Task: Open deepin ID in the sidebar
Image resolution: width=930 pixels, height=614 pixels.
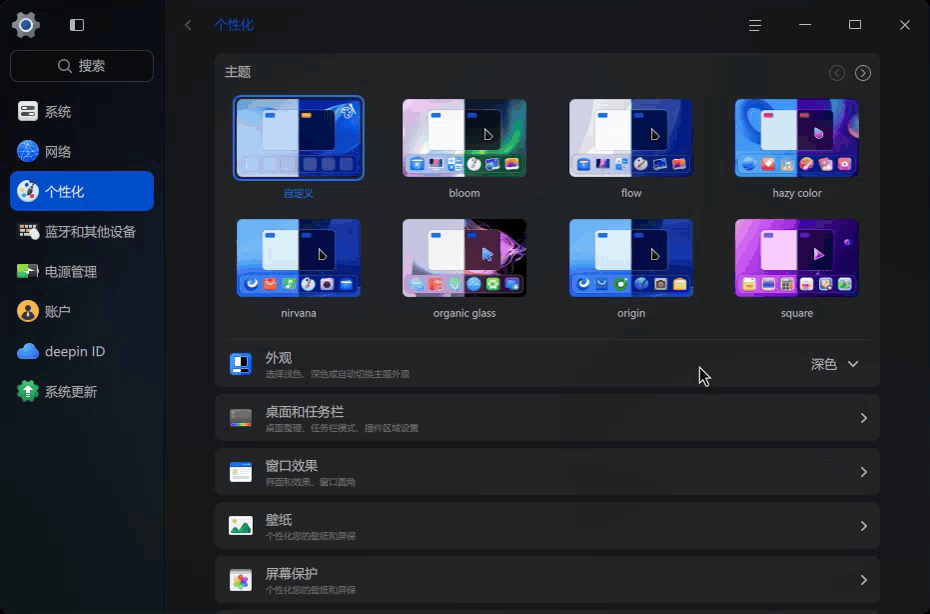Action: point(82,351)
